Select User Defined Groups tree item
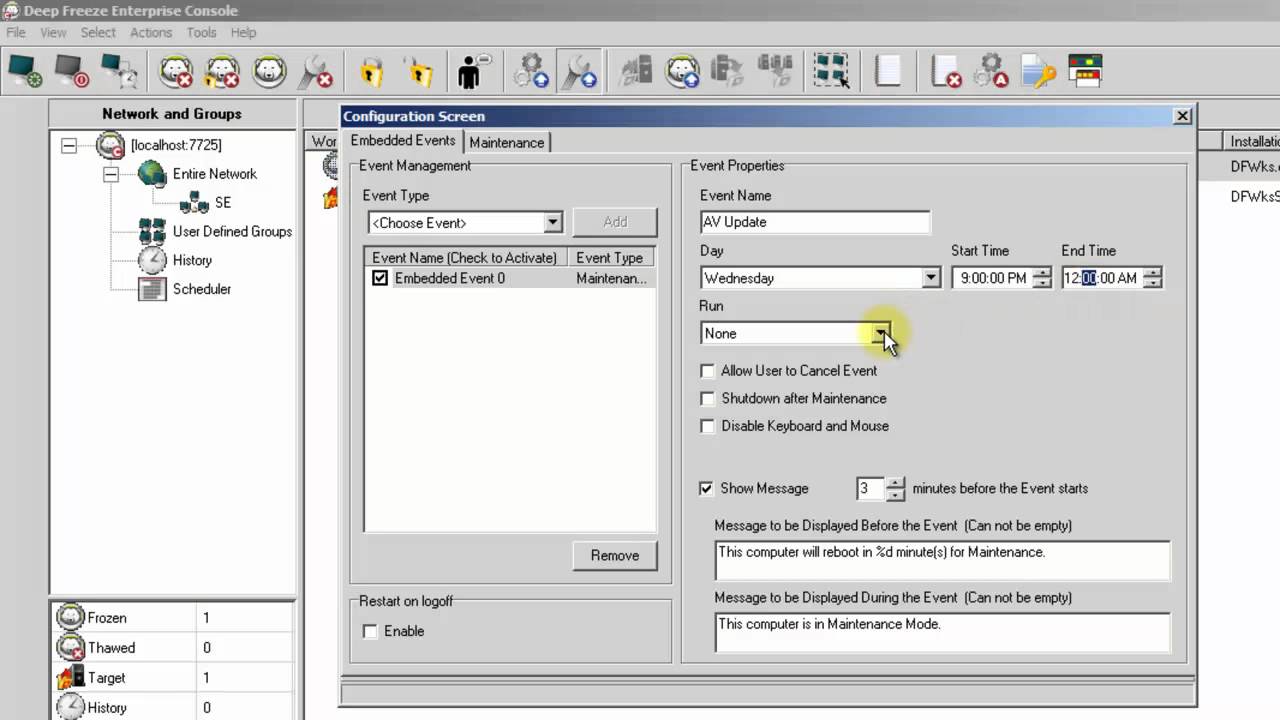This screenshot has height=720, width=1280. click(232, 231)
